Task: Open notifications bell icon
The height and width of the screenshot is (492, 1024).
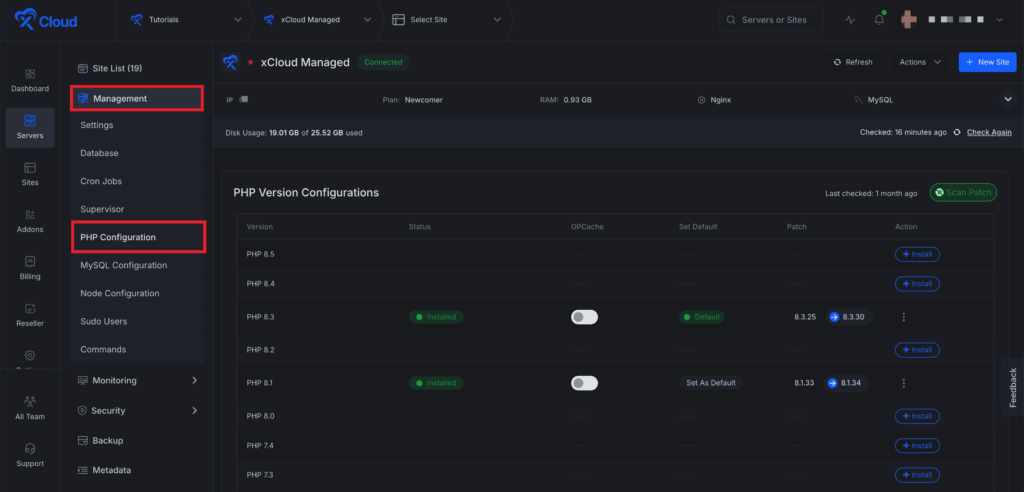Action: 879,20
